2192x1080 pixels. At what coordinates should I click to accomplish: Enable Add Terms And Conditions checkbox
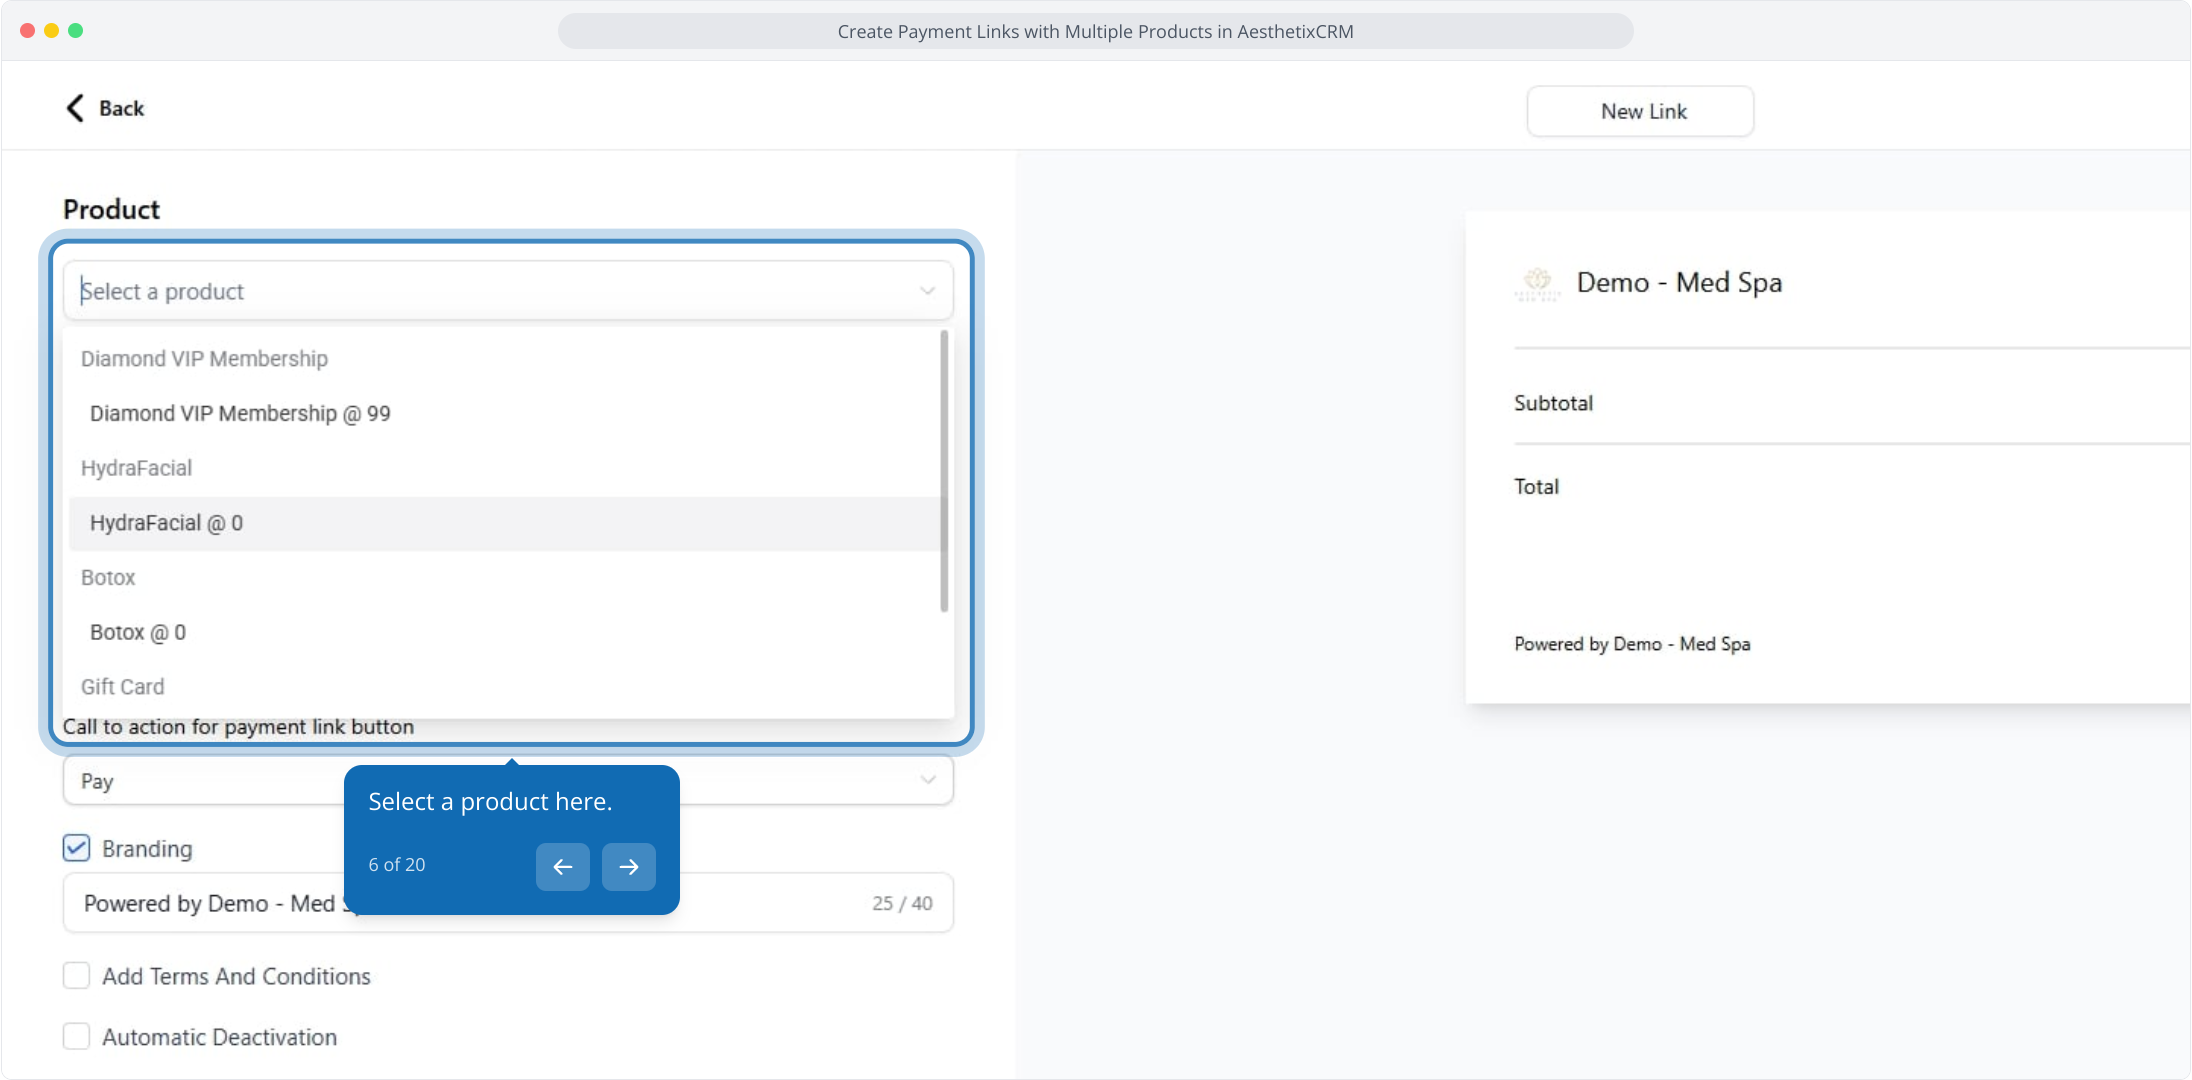point(76,976)
